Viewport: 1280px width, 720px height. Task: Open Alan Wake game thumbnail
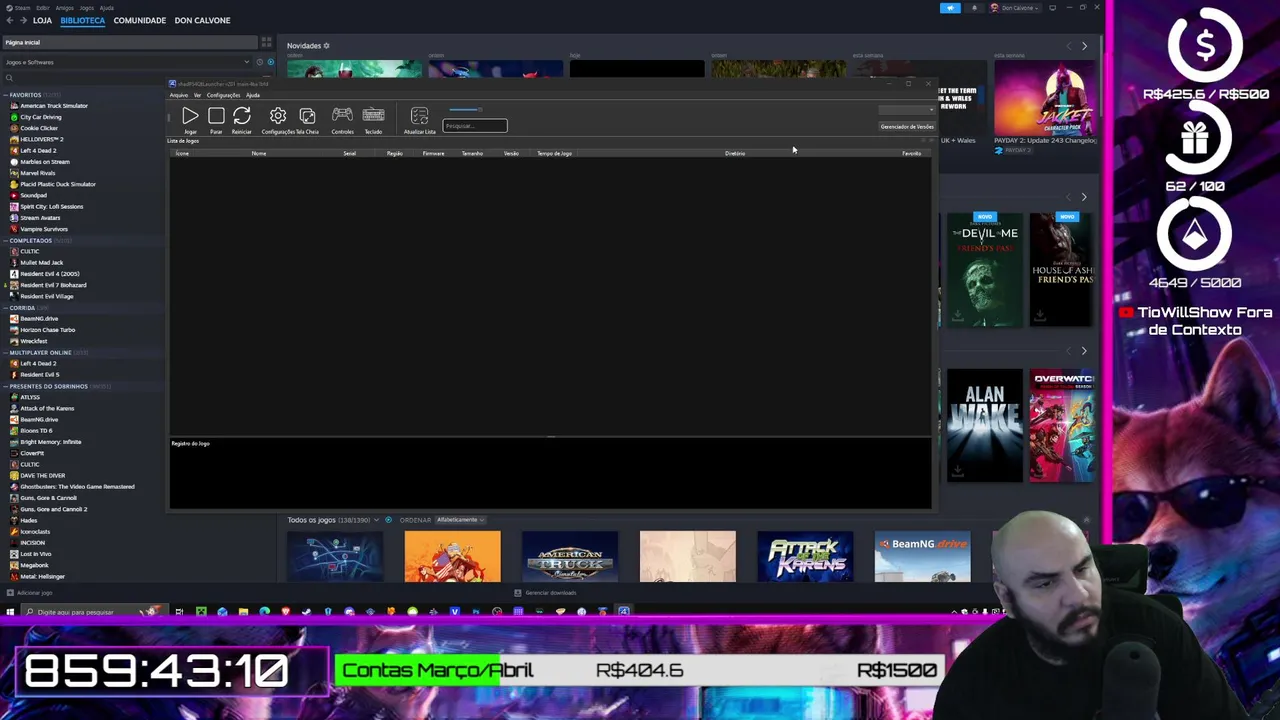985,426
